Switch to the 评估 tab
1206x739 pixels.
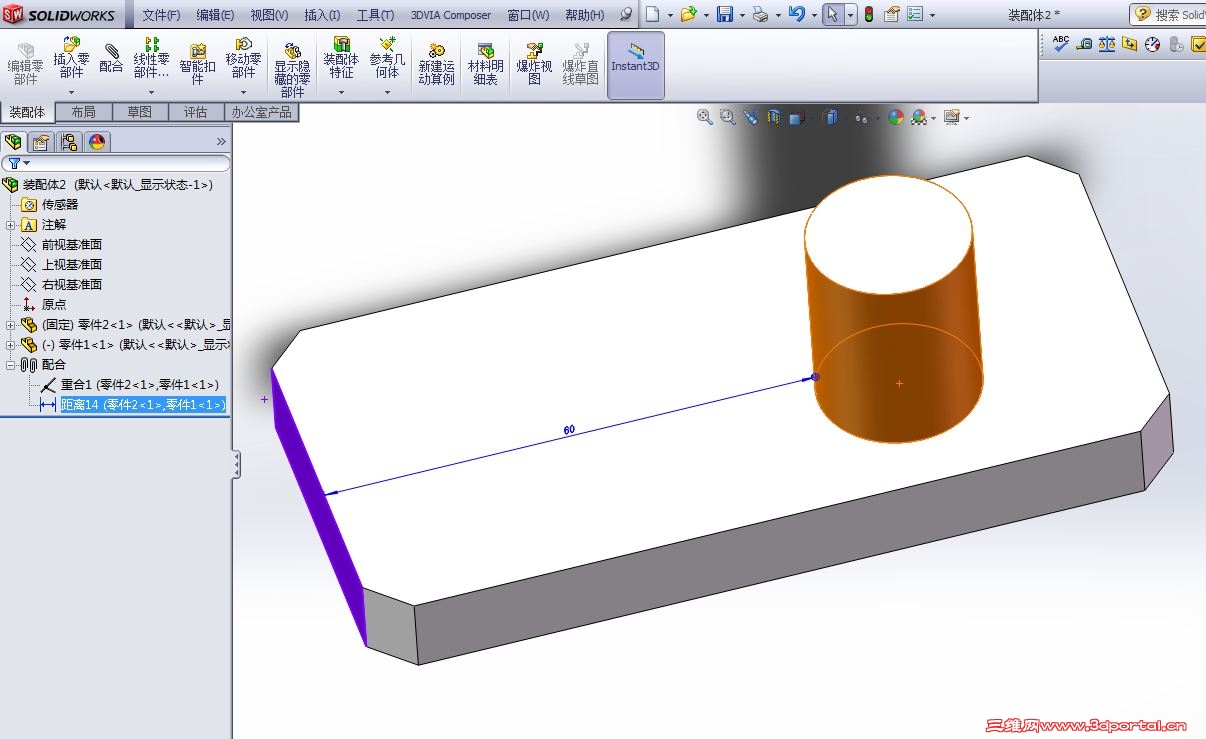click(x=196, y=112)
